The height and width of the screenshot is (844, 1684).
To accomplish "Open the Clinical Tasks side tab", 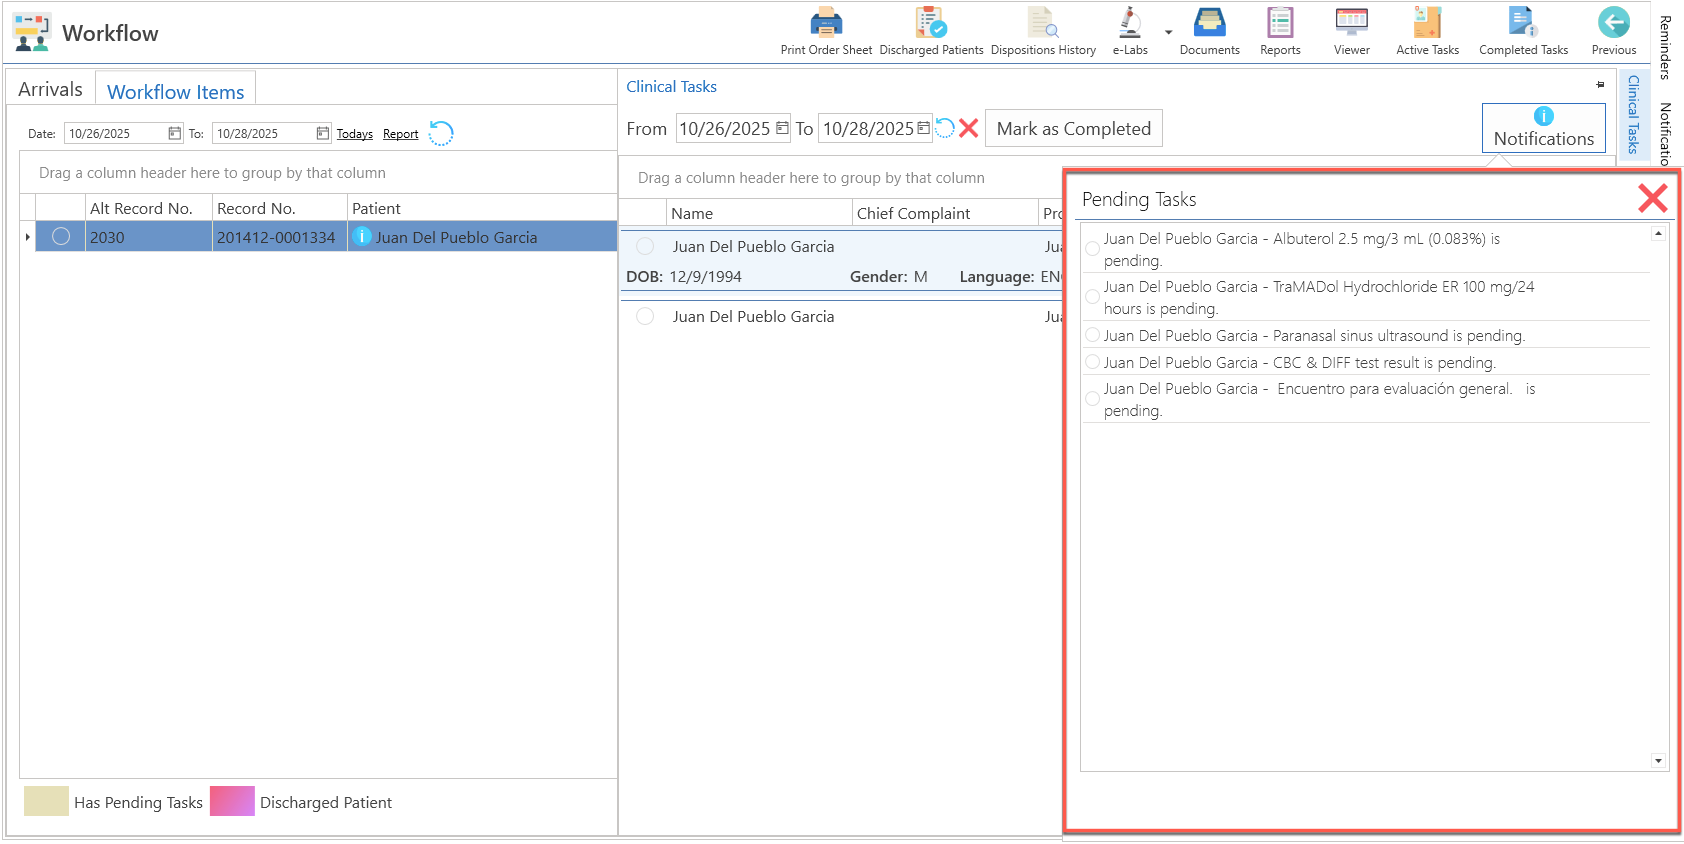I will coord(1634,114).
